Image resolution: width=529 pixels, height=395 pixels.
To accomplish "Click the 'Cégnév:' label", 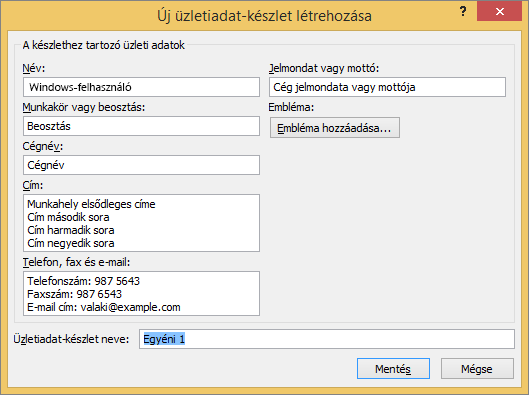I will pos(43,146).
